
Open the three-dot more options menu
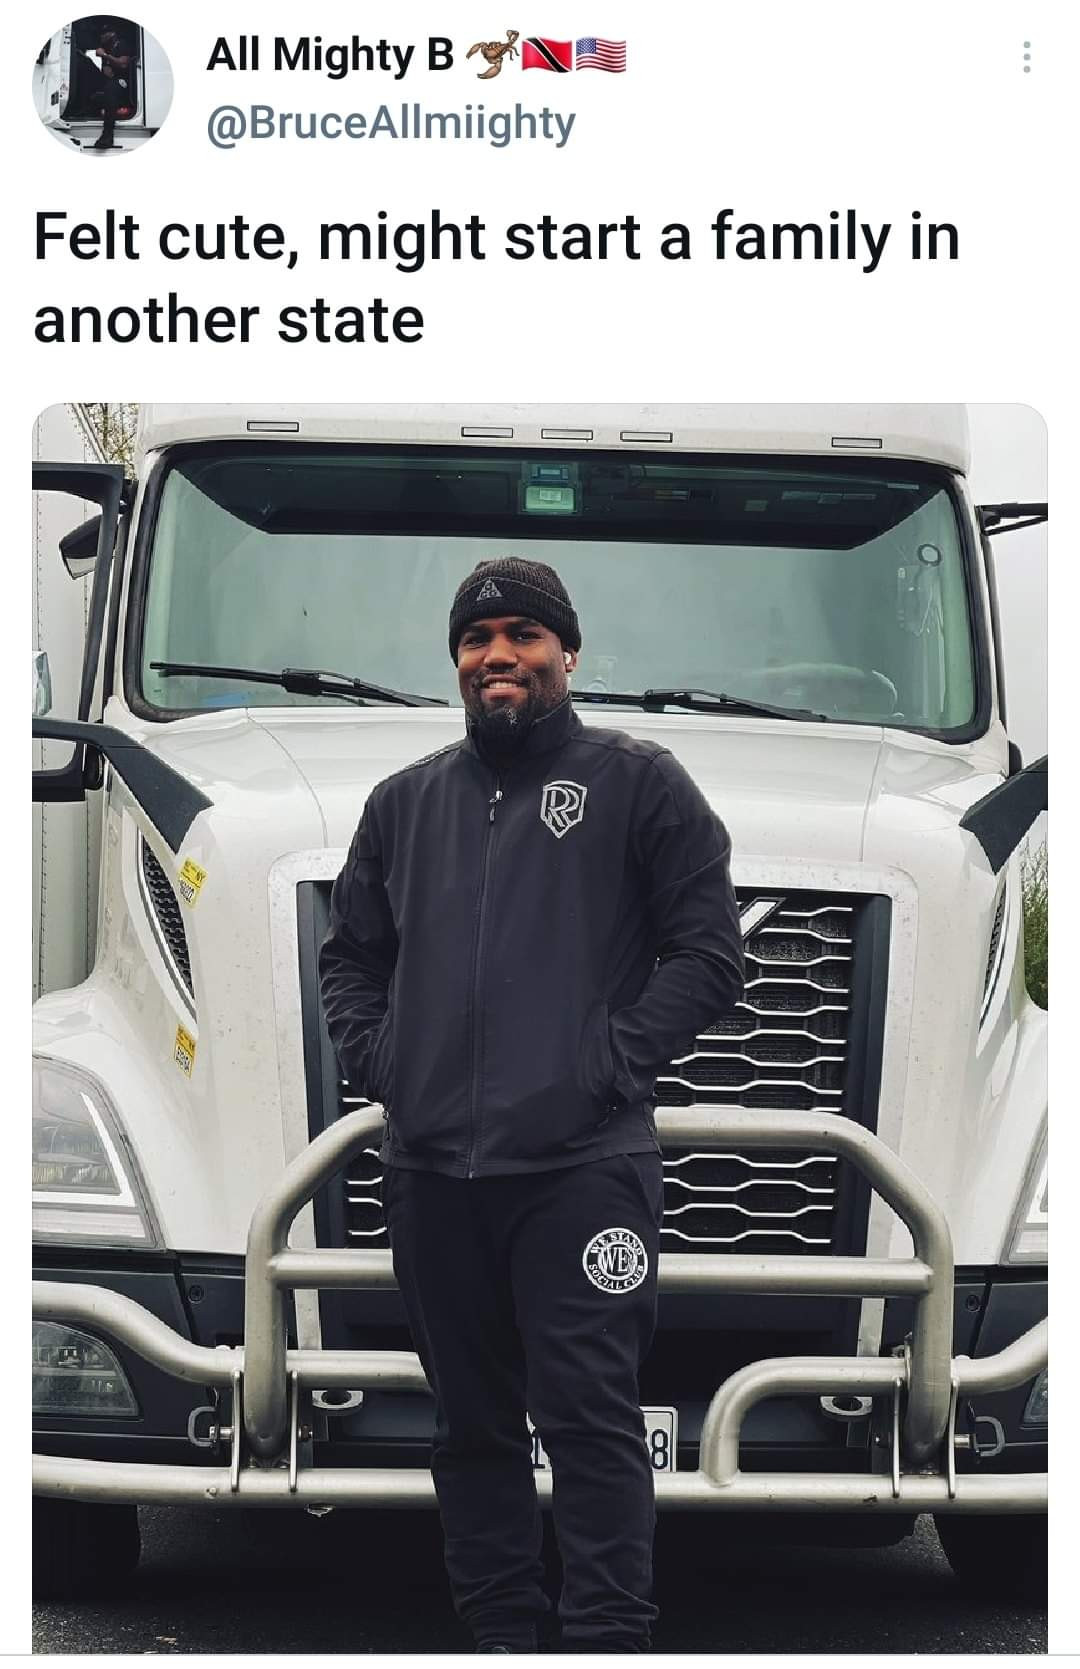[x=1024, y=57]
